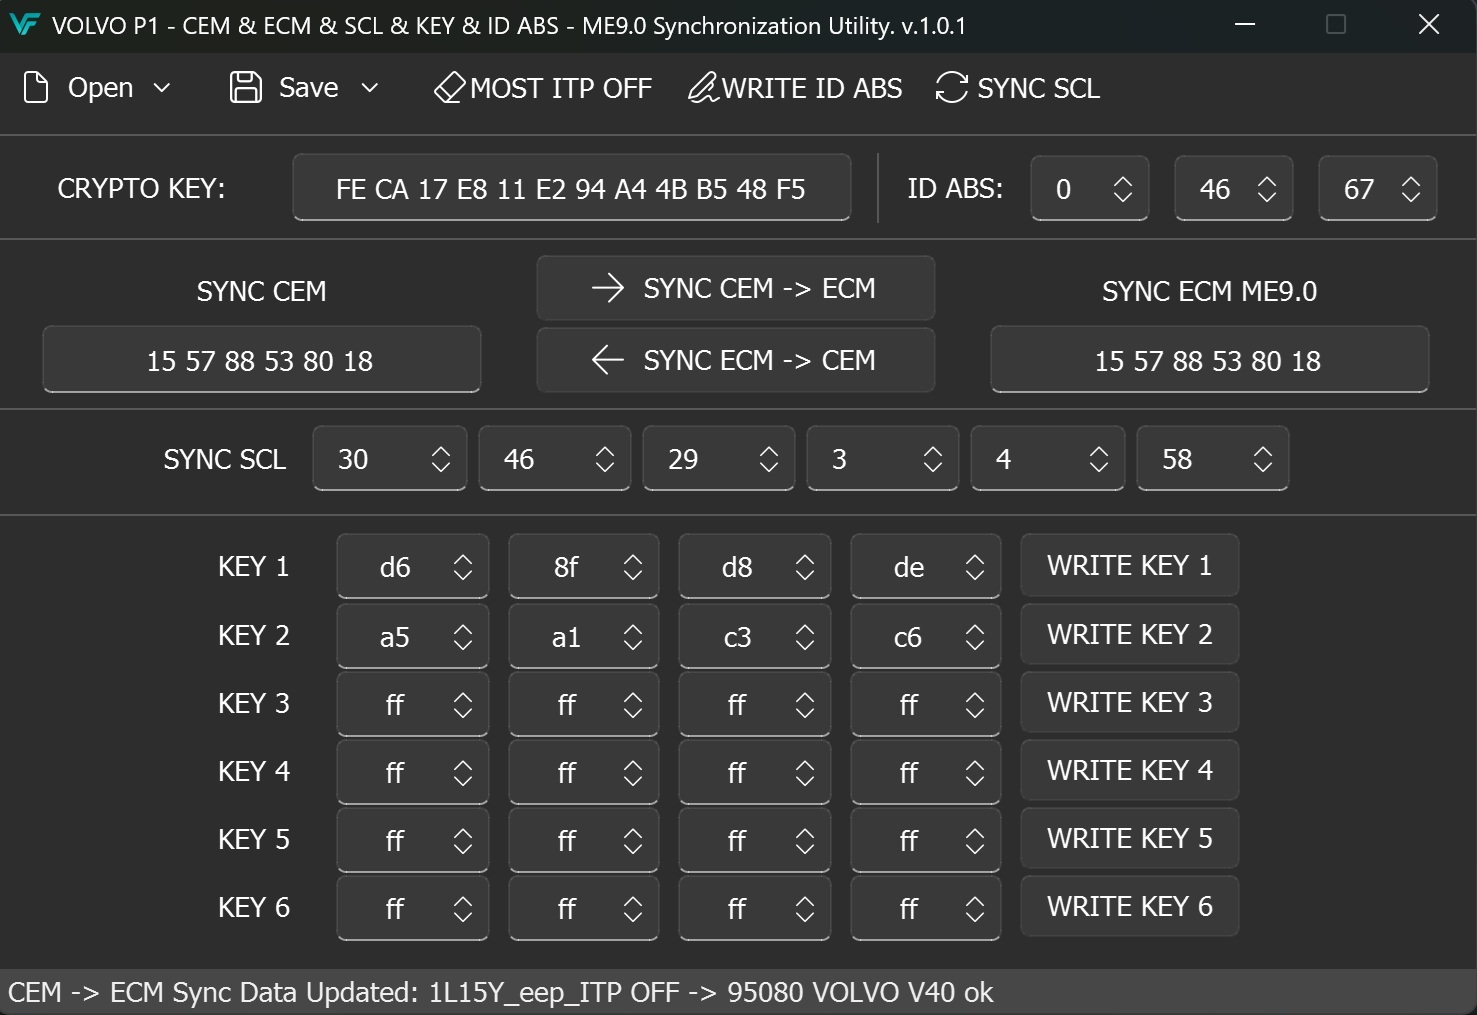Image resolution: width=1477 pixels, height=1015 pixels.
Task: Close the Synchronization Utility window
Action: pos(1429,25)
